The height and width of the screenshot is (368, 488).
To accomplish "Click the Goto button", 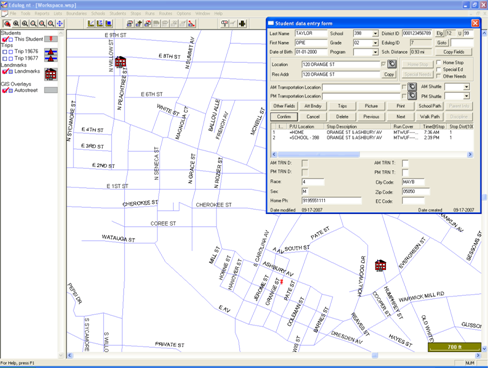I will coord(442,43).
